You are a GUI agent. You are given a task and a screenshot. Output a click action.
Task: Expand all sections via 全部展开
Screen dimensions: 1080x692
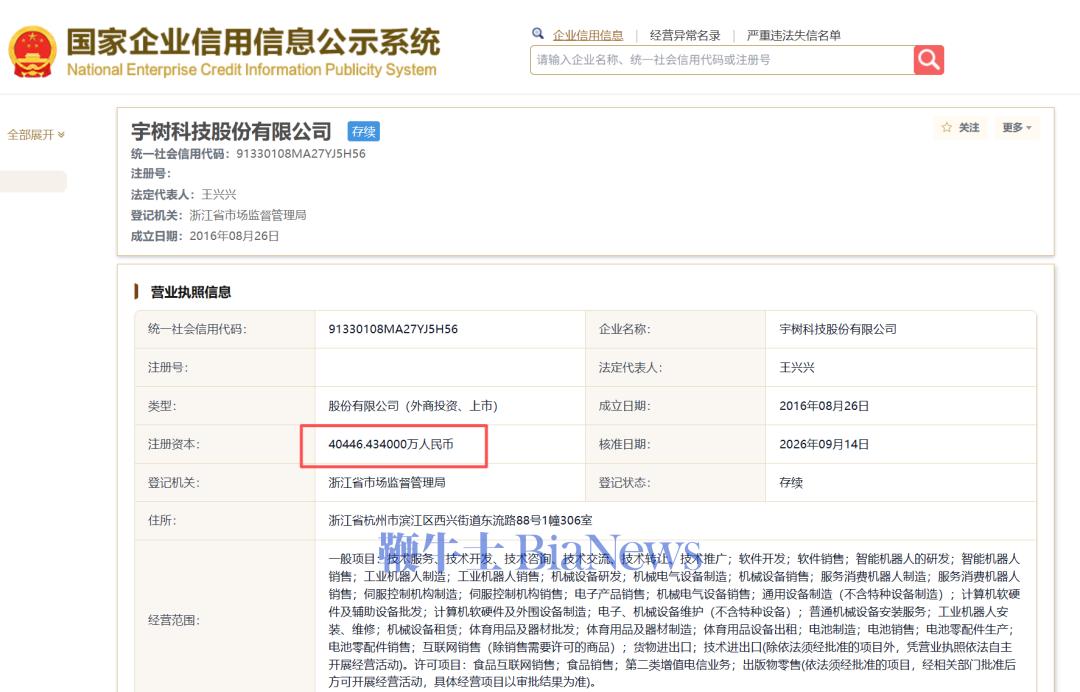36,134
